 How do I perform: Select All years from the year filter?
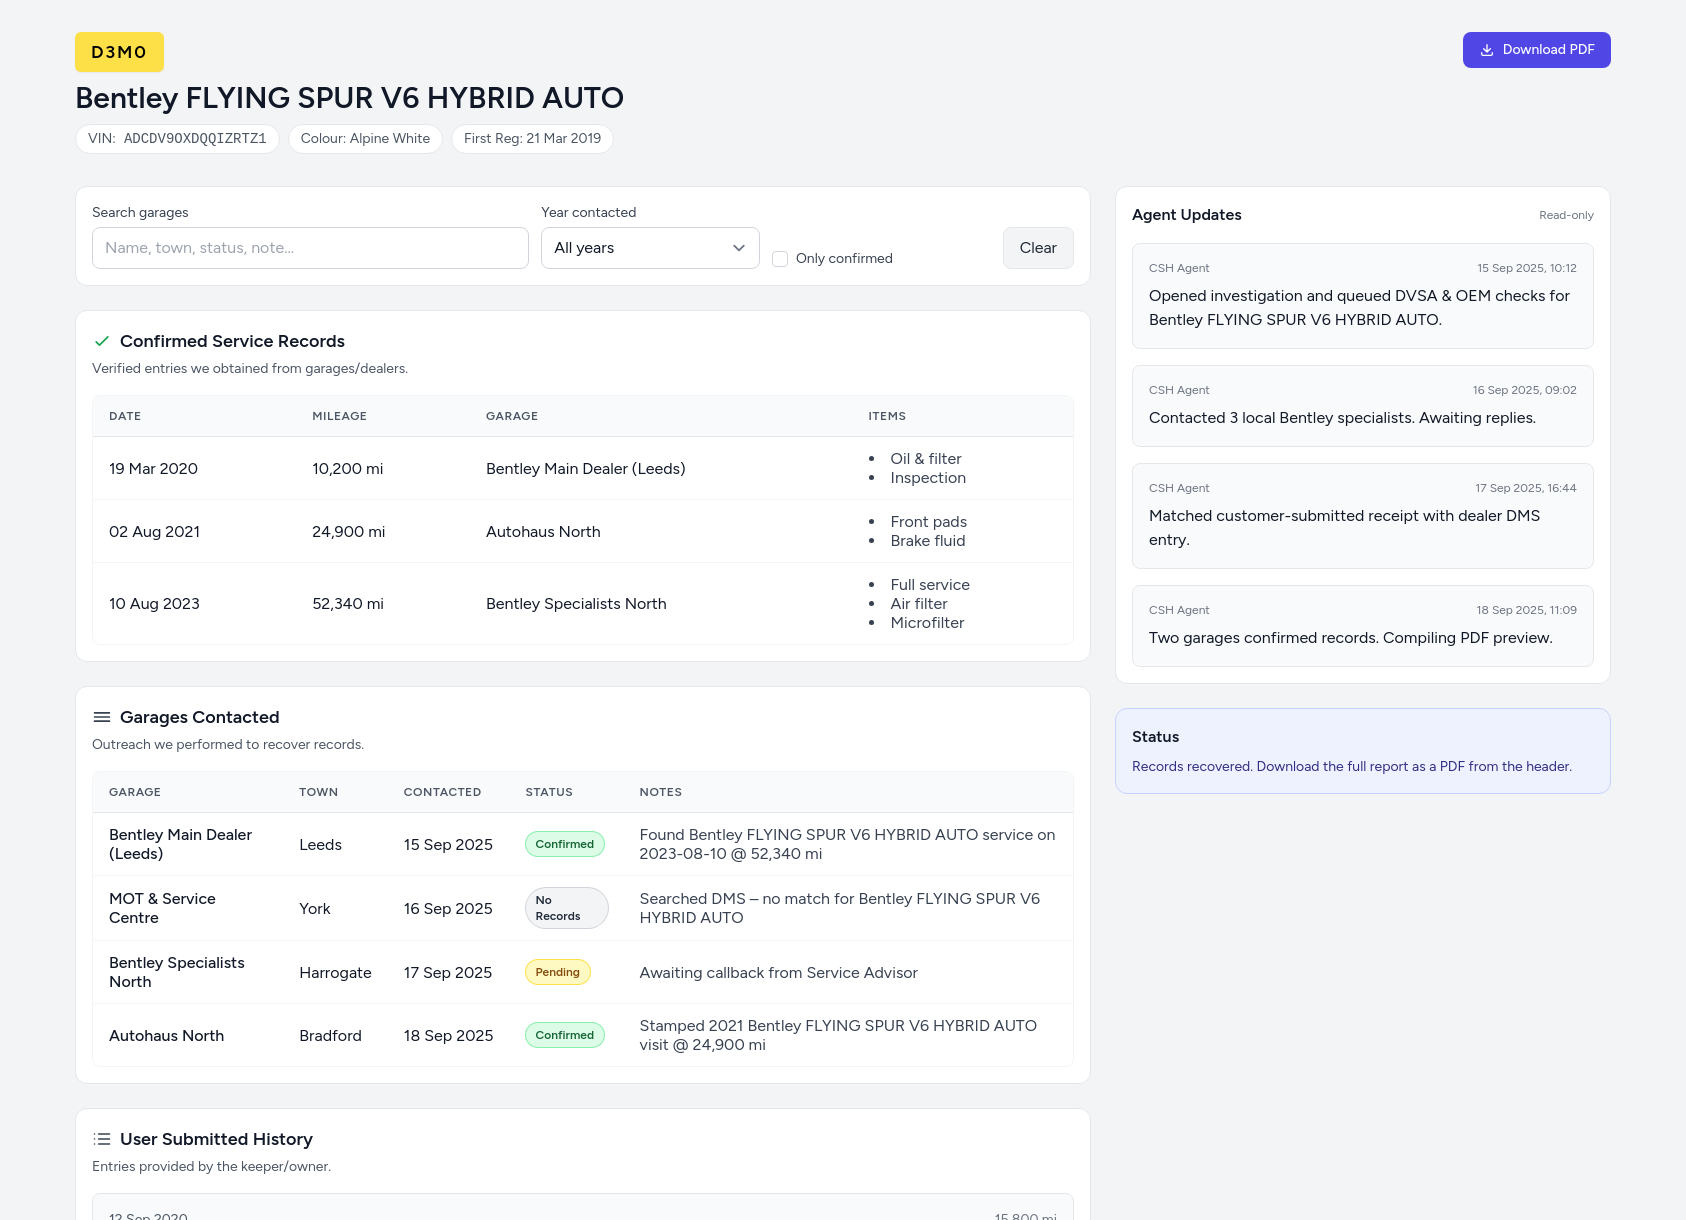[x=649, y=248]
